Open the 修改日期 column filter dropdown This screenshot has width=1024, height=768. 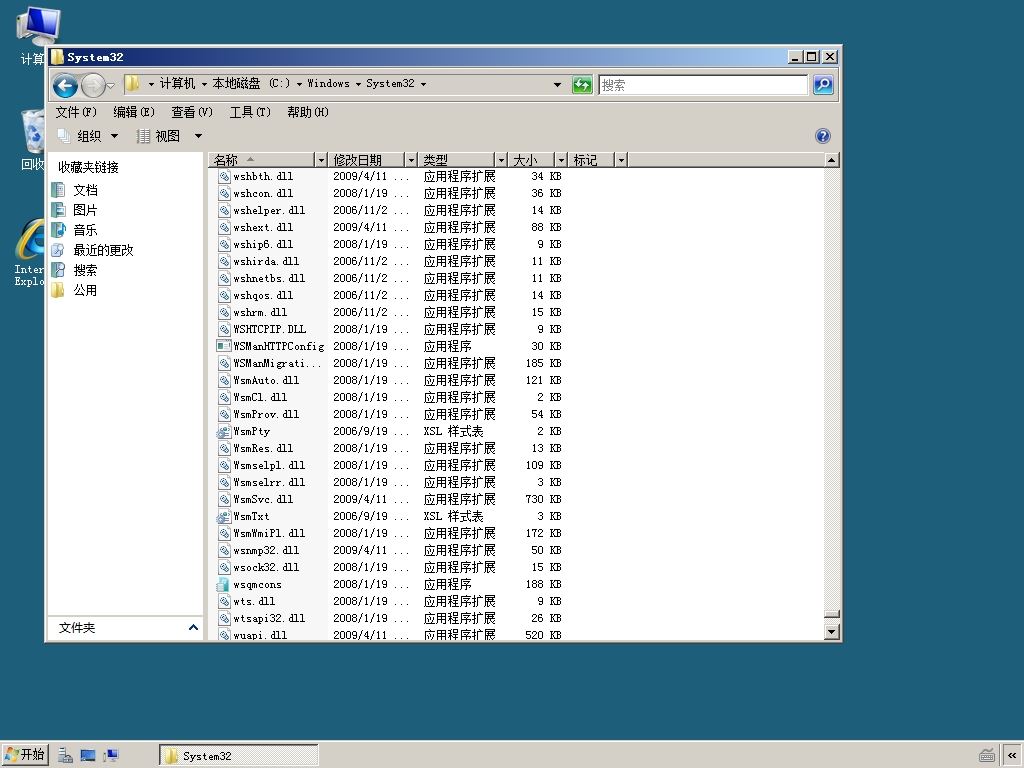411,160
